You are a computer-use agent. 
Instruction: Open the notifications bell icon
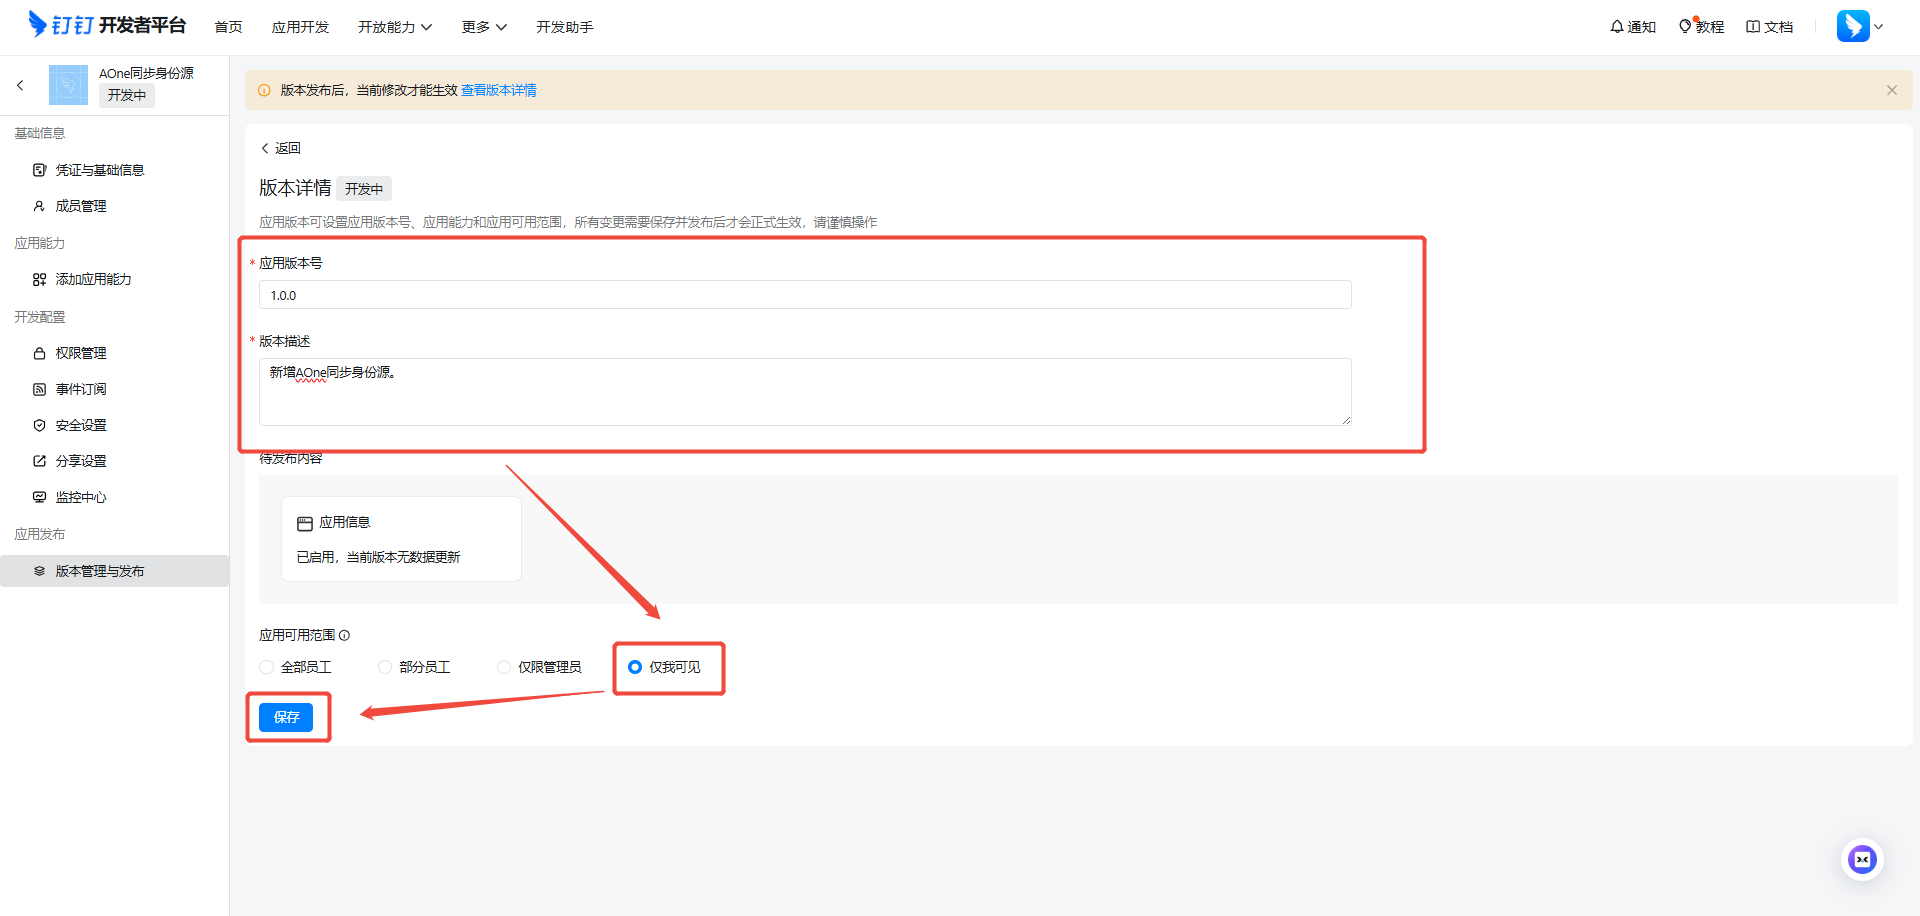tap(1617, 27)
